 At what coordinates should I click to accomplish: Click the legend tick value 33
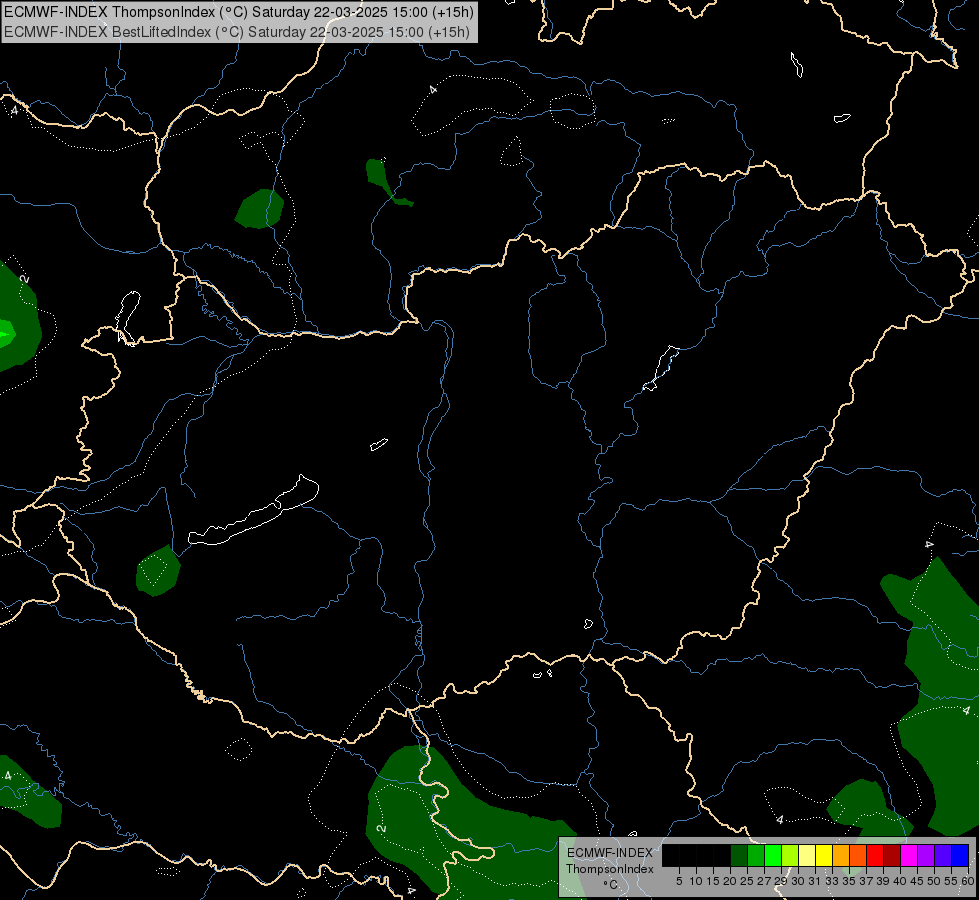tap(832, 881)
